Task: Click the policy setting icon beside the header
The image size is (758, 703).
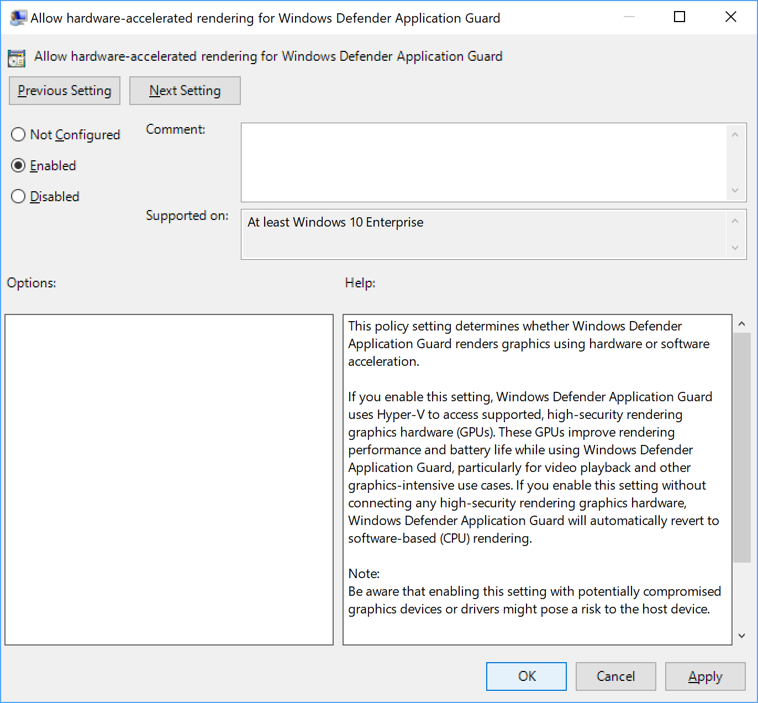Action: pyautogui.click(x=17, y=57)
